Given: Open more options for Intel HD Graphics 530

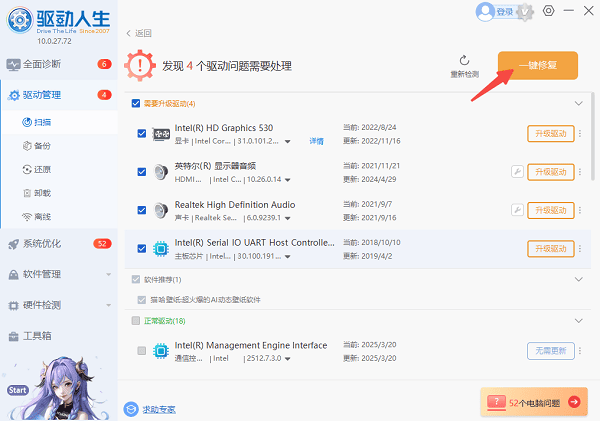Looking at the screenshot, I should 579,134.
